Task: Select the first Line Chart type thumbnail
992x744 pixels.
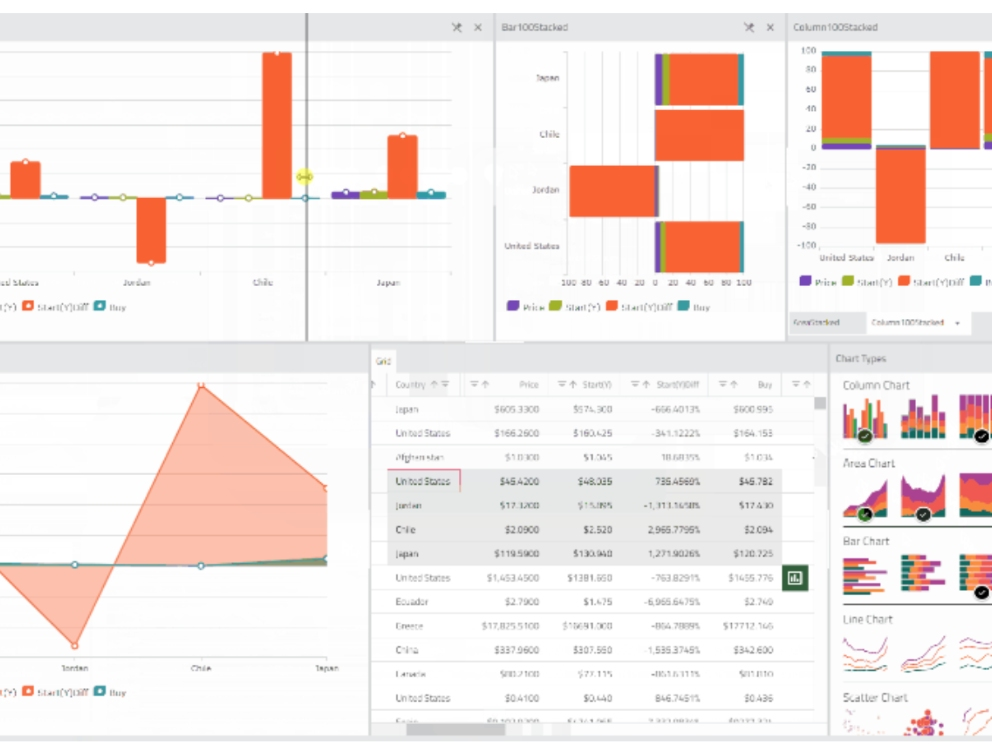Action: 865,652
